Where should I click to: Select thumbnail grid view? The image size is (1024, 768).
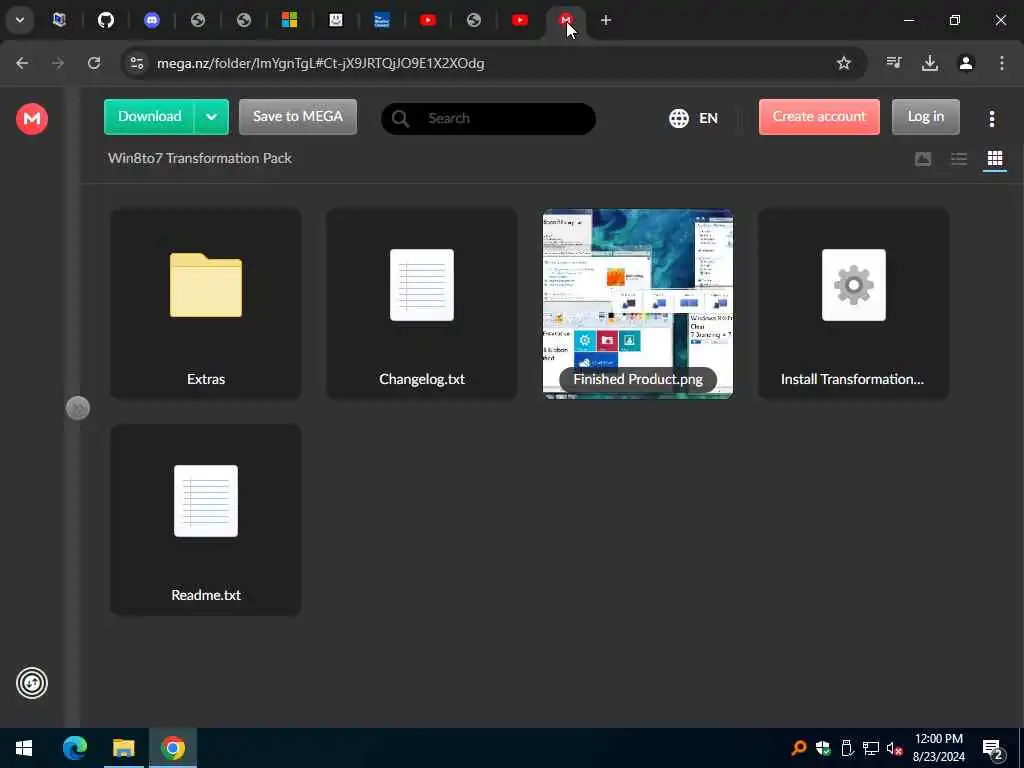click(x=995, y=159)
